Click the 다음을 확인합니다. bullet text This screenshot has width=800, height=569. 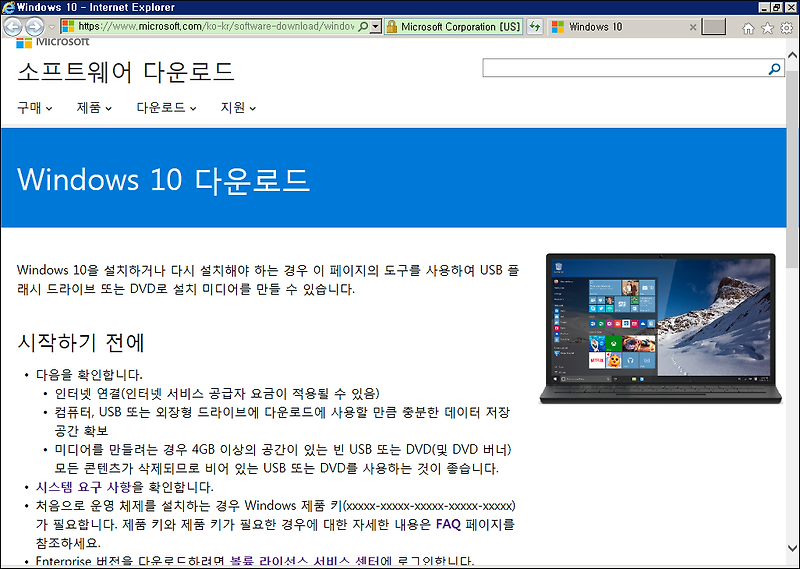point(89,375)
